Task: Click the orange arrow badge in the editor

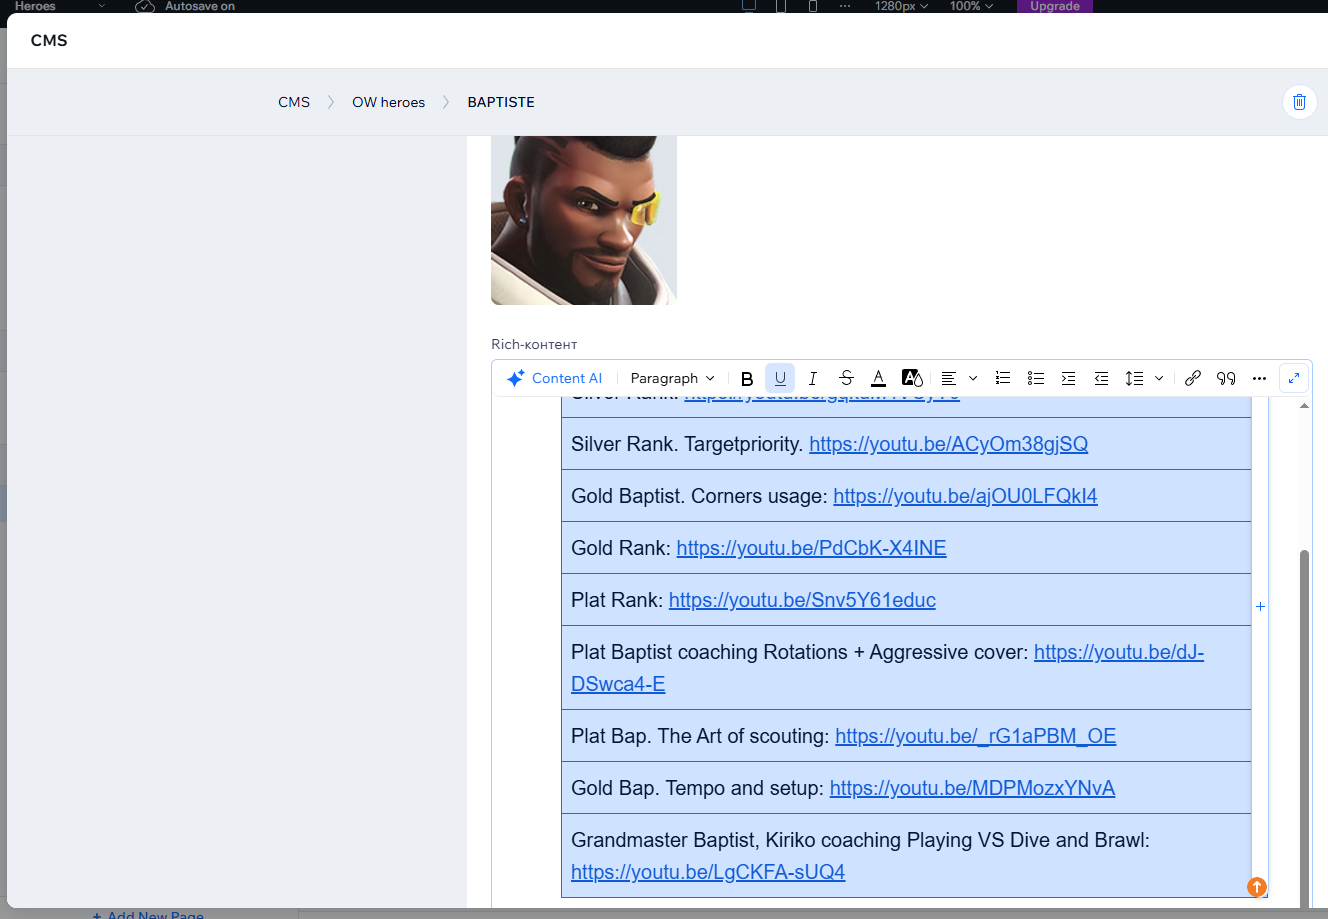Action: 1257,887
